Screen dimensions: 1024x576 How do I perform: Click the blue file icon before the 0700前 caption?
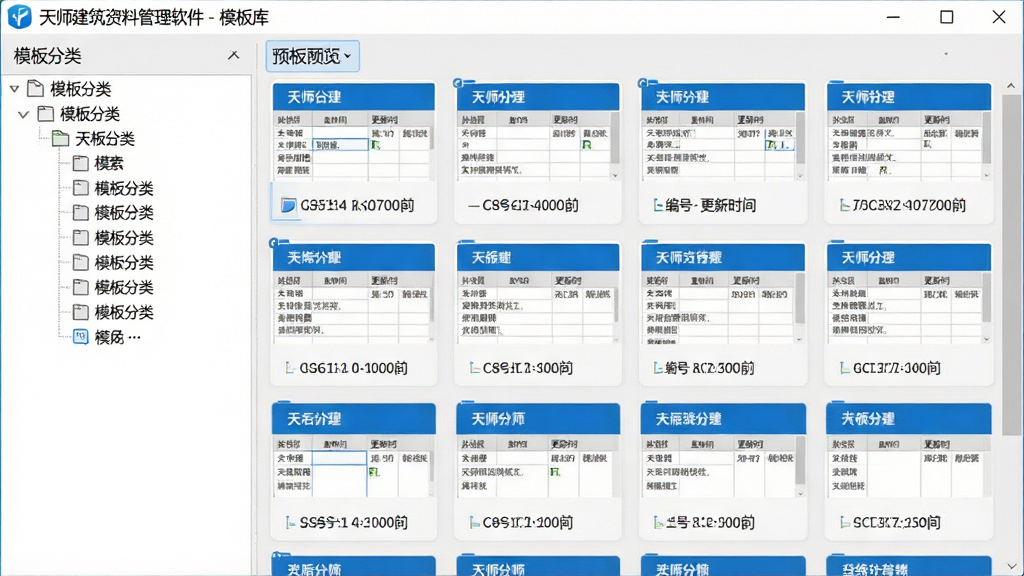[x=288, y=206]
